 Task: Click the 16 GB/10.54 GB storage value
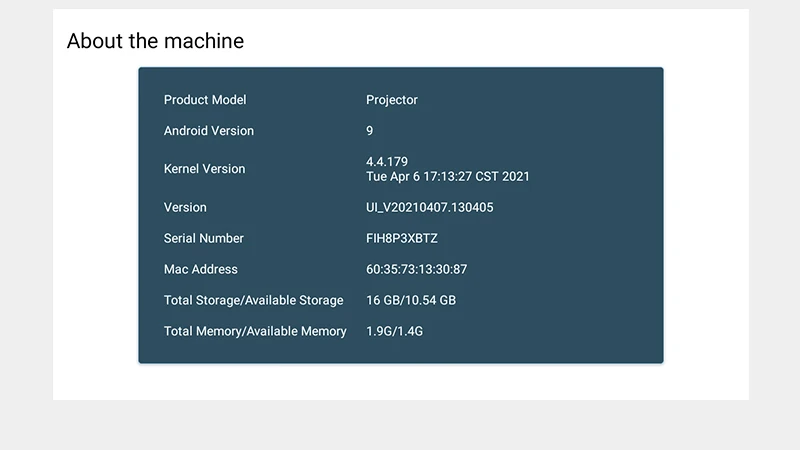[x=411, y=301]
